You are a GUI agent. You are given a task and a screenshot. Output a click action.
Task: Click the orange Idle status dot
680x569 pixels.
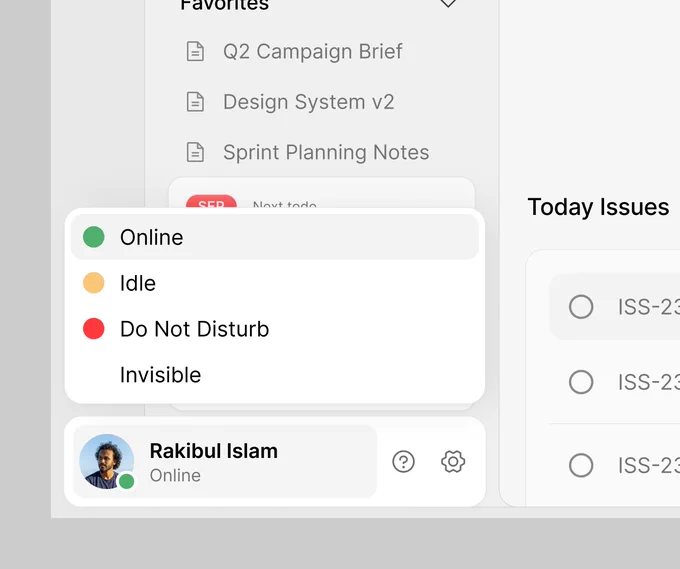pos(94,283)
